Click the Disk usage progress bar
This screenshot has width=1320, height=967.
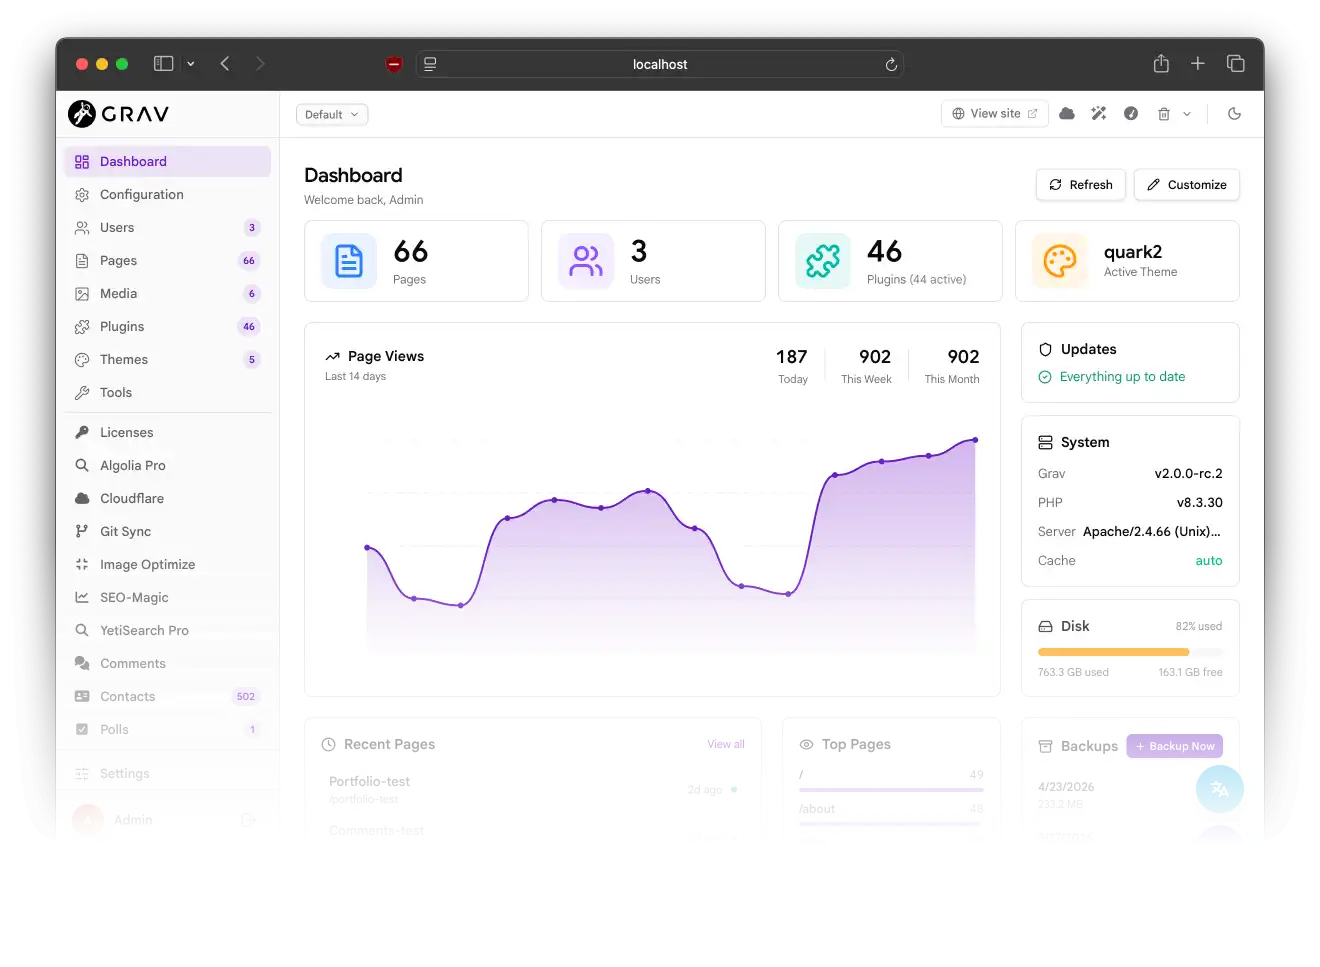click(x=1130, y=652)
